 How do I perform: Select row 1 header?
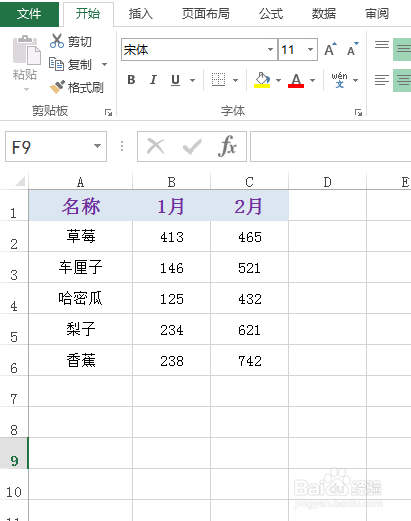(x=14, y=205)
